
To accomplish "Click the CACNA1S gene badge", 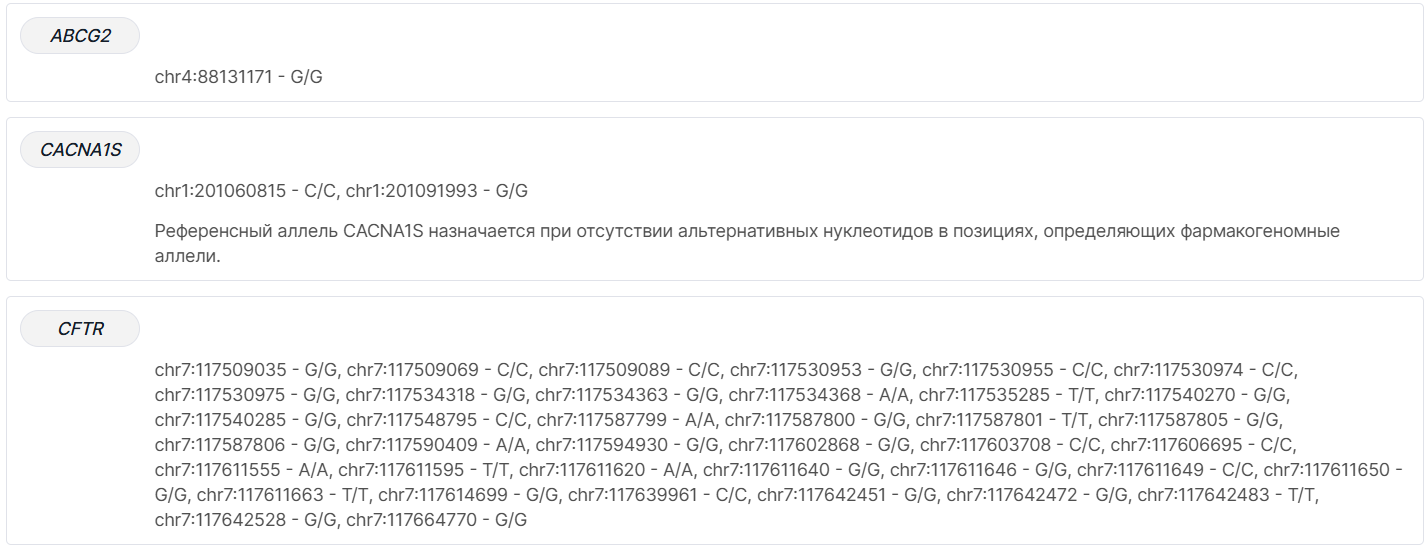I will 80,150.
